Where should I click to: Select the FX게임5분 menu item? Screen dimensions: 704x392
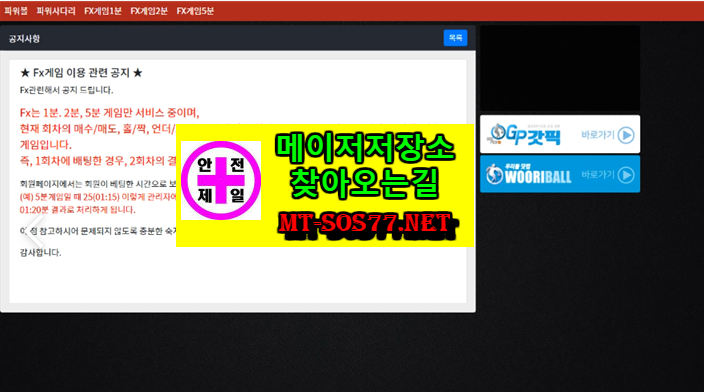point(195,11)
